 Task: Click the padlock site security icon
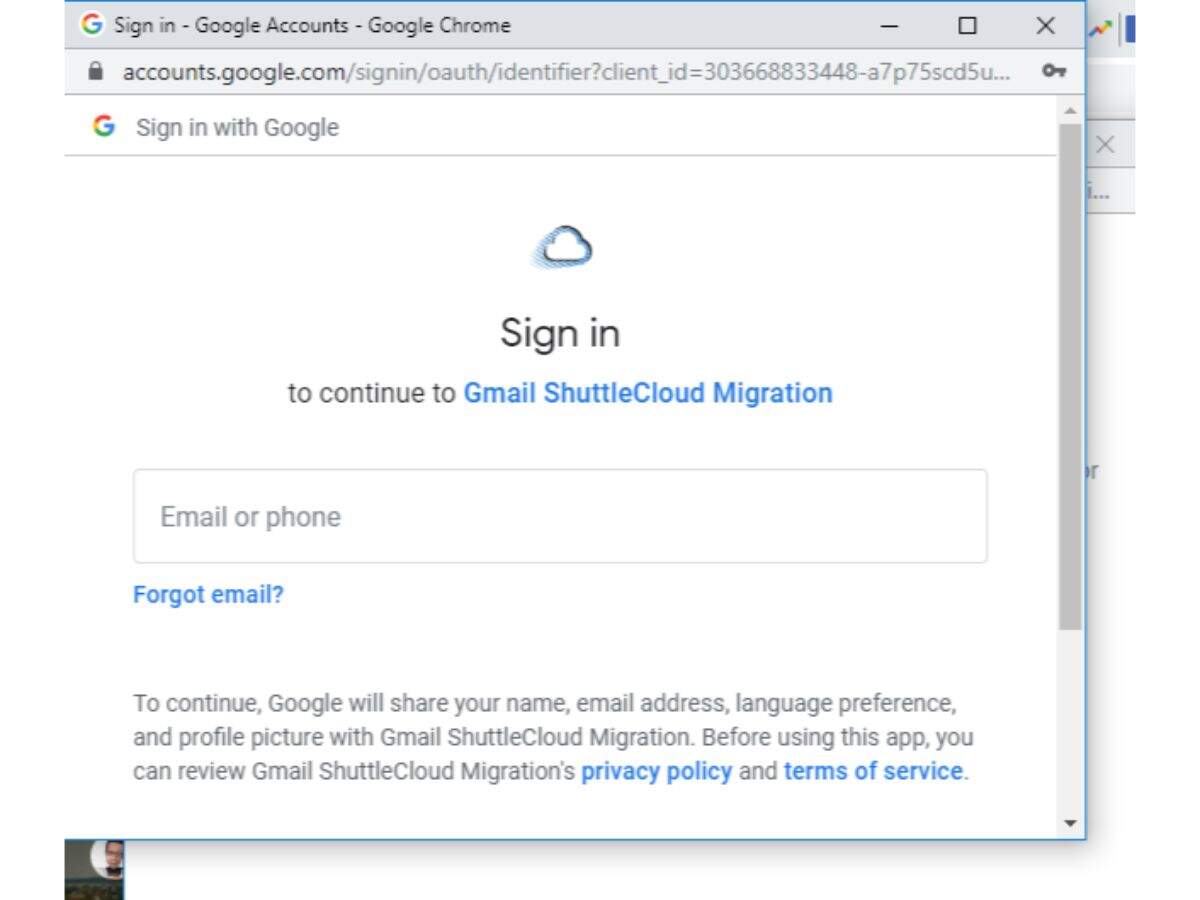point(96,72)
